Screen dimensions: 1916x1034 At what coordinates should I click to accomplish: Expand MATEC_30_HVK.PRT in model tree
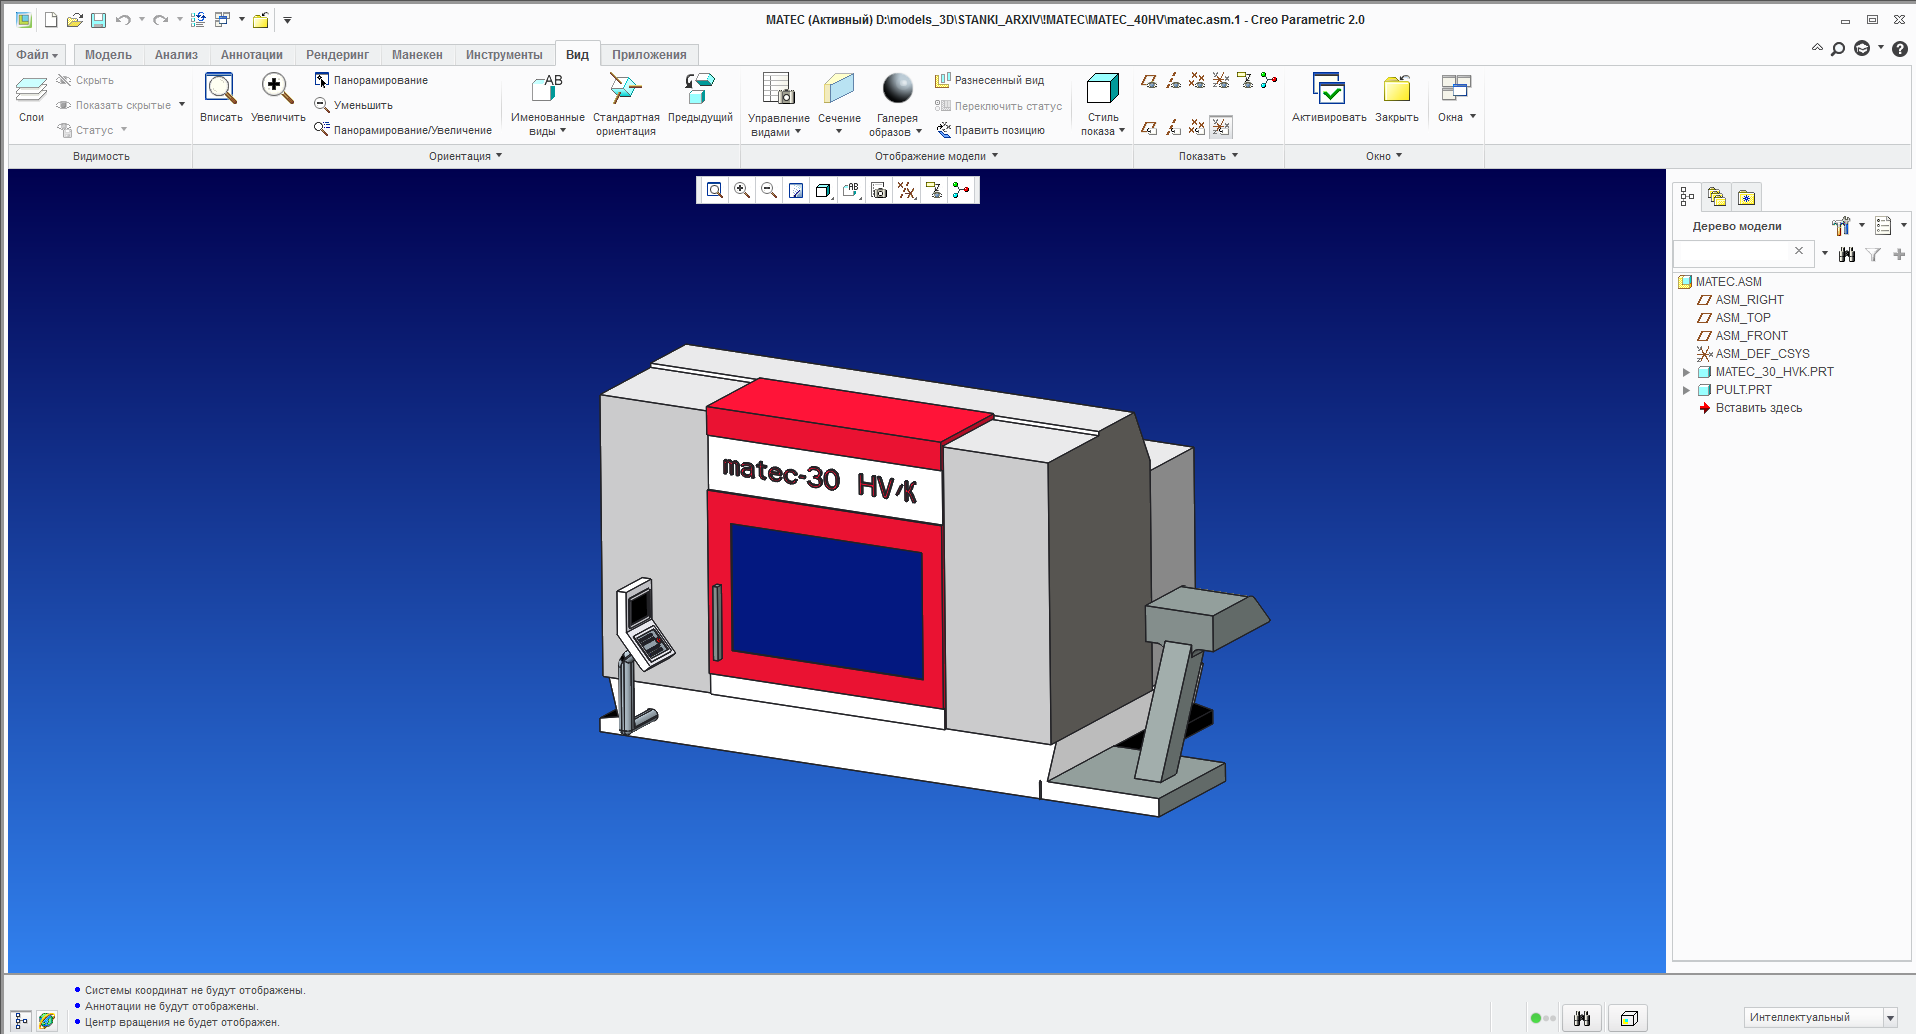click(x=1686, y=372)
